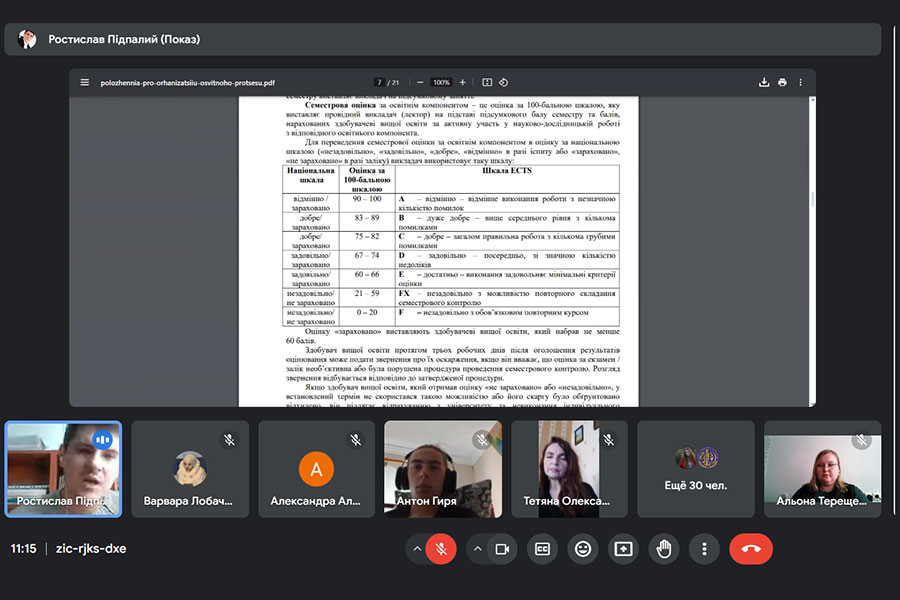The height and width of the screenshot is (600, 900).
Task: Print the PDF document
Action: tap(782, 82)
